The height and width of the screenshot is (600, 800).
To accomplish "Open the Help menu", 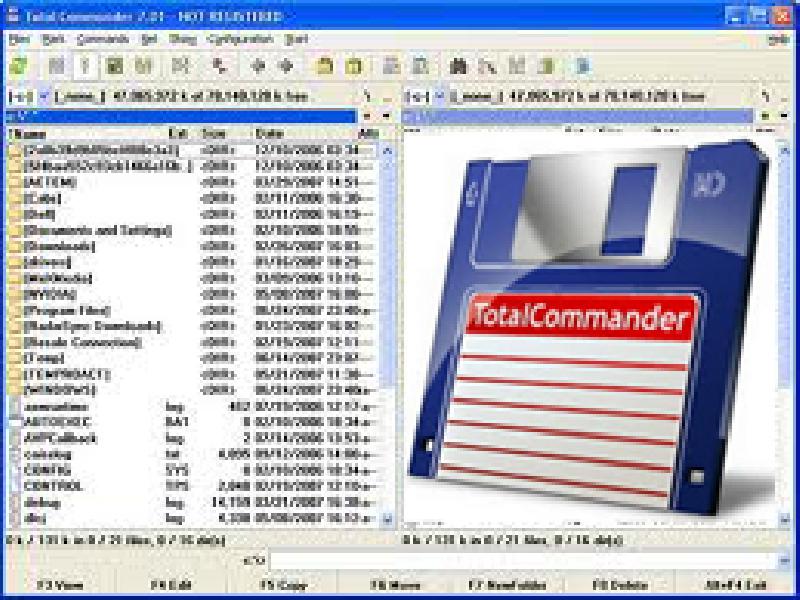I will [x=779, y=39].
